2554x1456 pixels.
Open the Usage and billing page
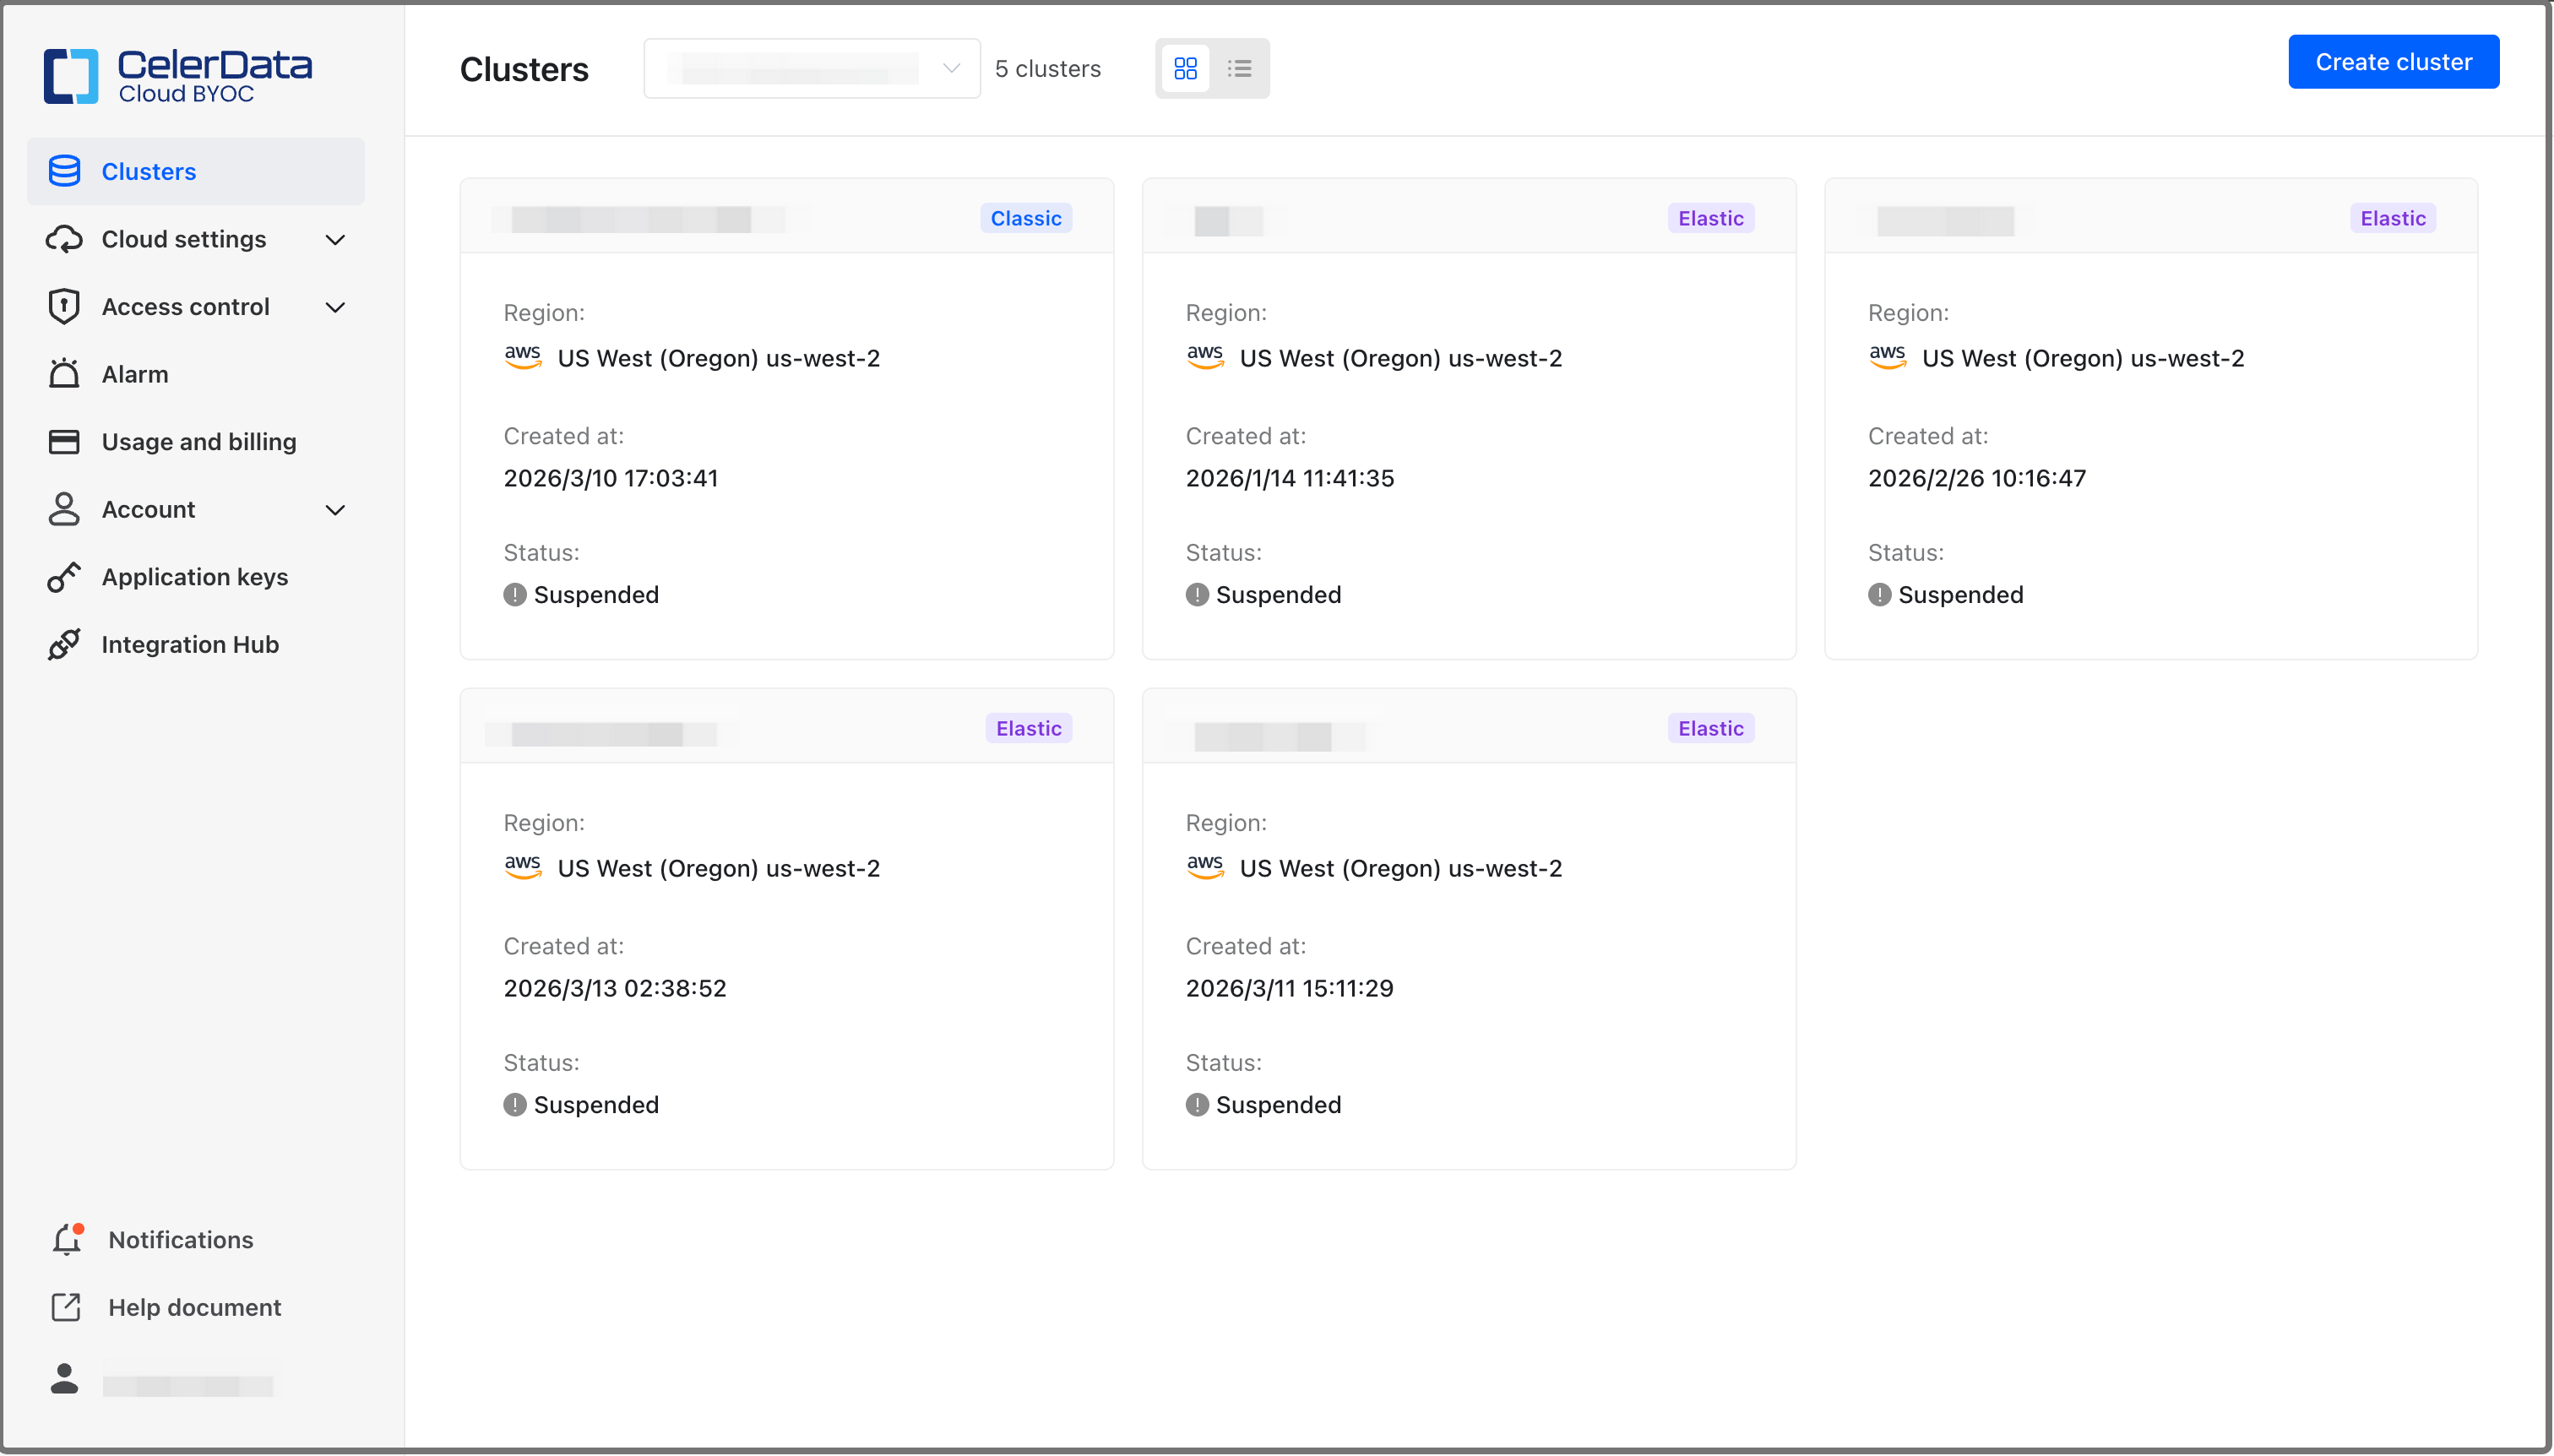198,441
